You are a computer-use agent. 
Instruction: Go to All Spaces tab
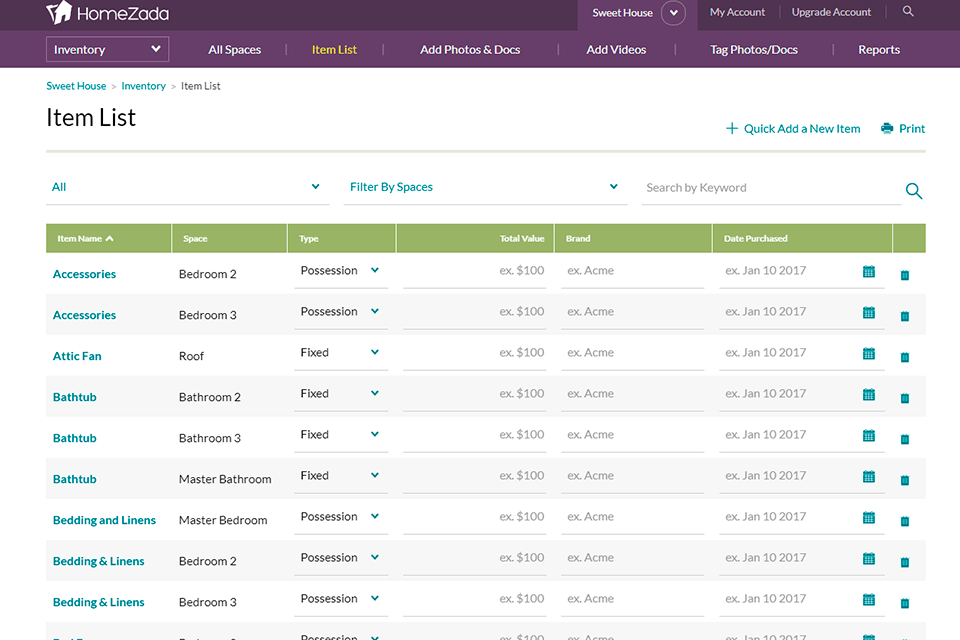(x=234, y=50)
